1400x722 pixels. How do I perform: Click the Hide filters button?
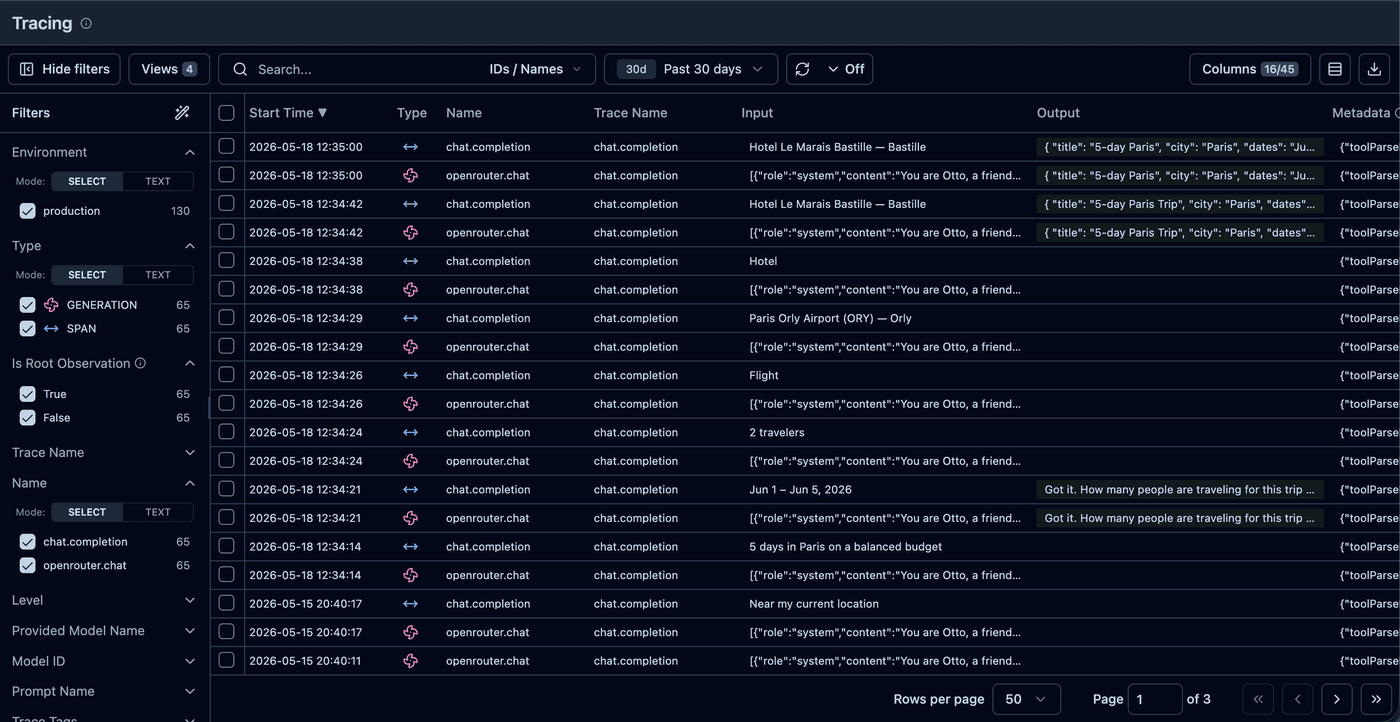coord(65,69)
